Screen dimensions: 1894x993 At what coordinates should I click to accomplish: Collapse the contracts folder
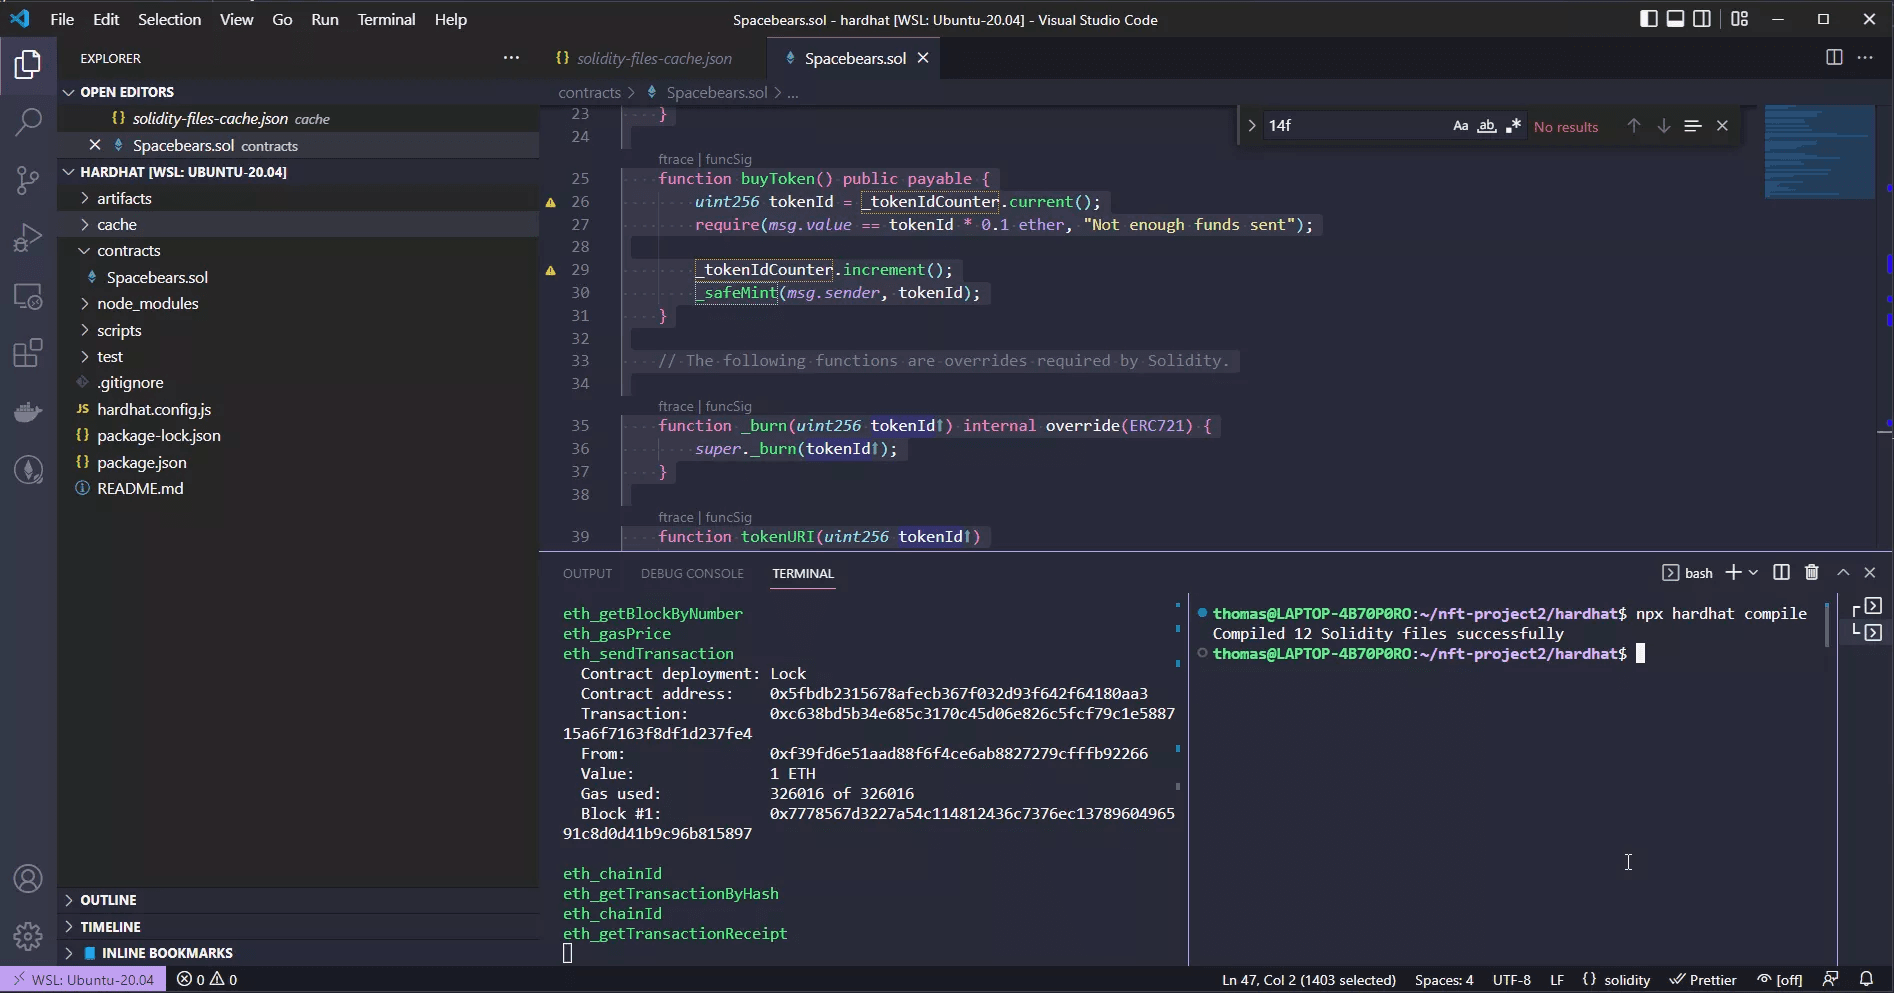coord(85,251)
